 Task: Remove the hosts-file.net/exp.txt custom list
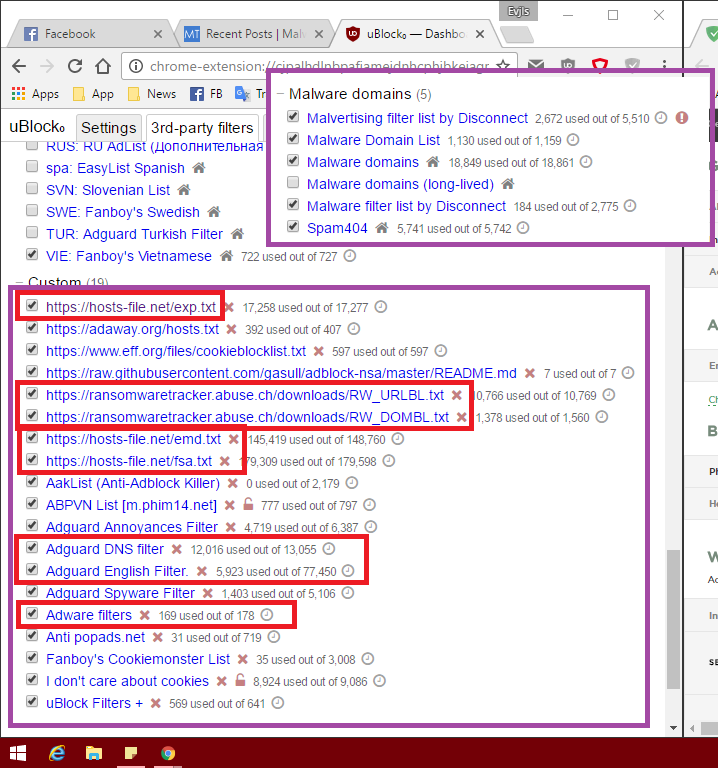229,308
